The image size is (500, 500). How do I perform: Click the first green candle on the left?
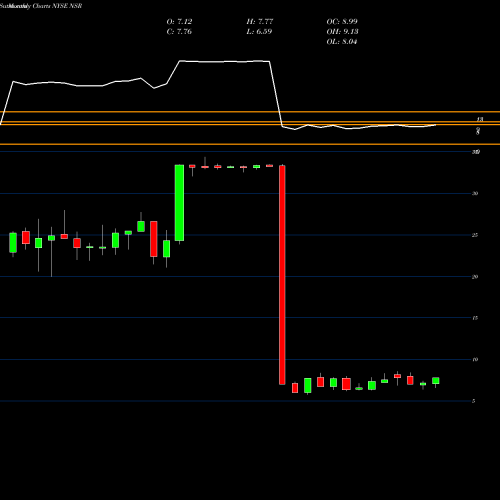[x=13, y=243]
